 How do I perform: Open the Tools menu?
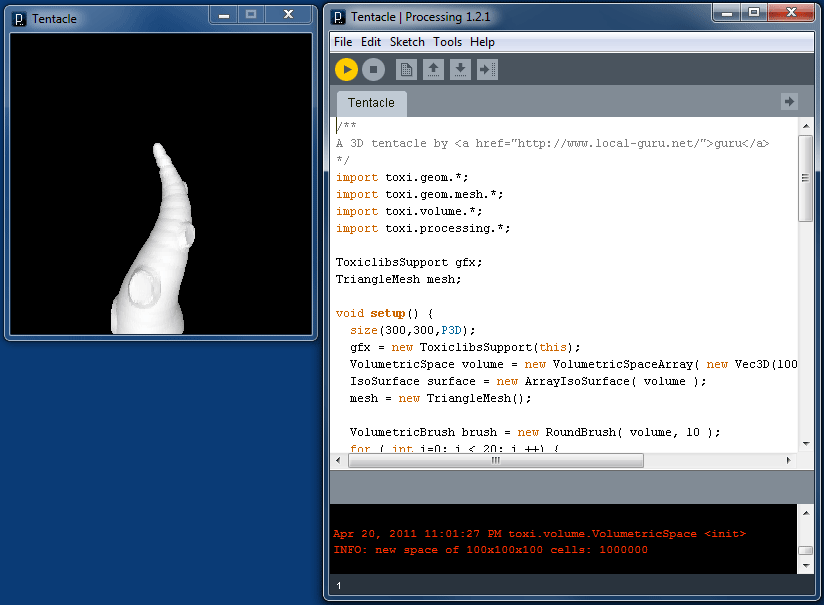point(447,42)
